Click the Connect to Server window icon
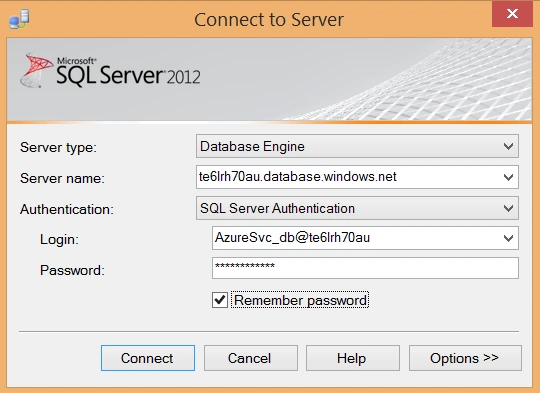Image resolution: width=540 pixels, height=393 pixels. 19,19
